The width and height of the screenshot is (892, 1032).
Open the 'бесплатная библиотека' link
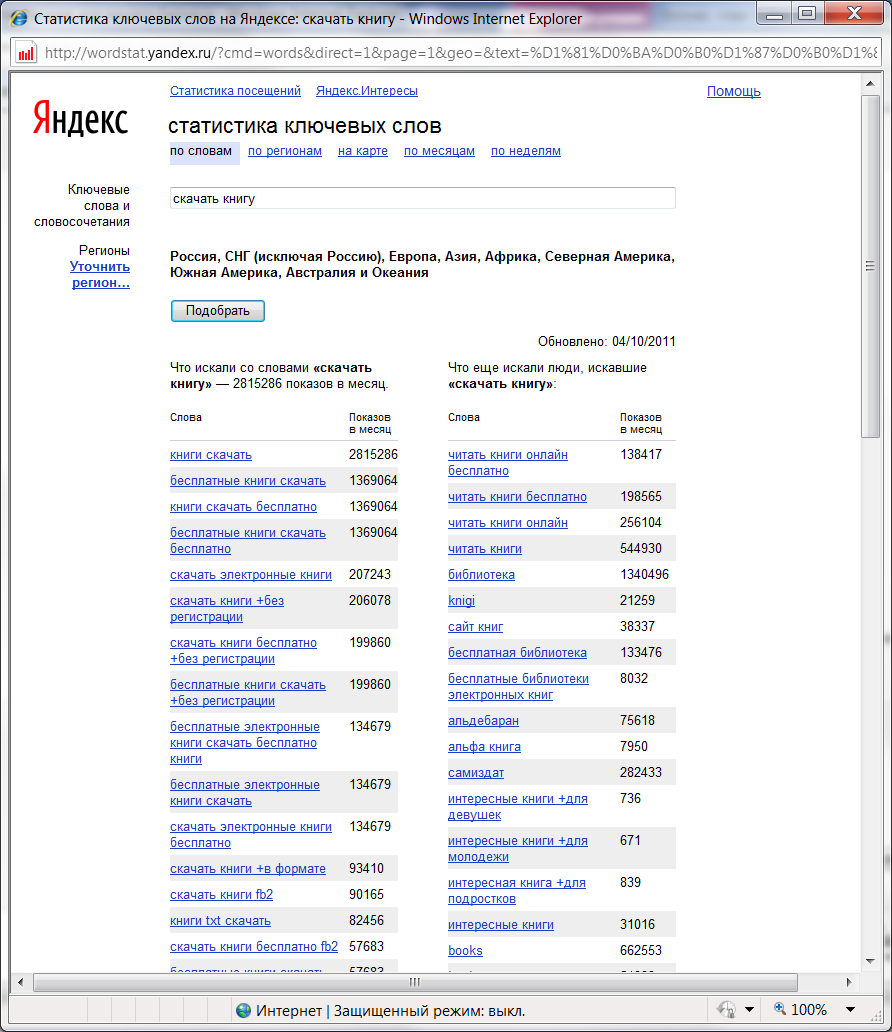click(517, 653)
